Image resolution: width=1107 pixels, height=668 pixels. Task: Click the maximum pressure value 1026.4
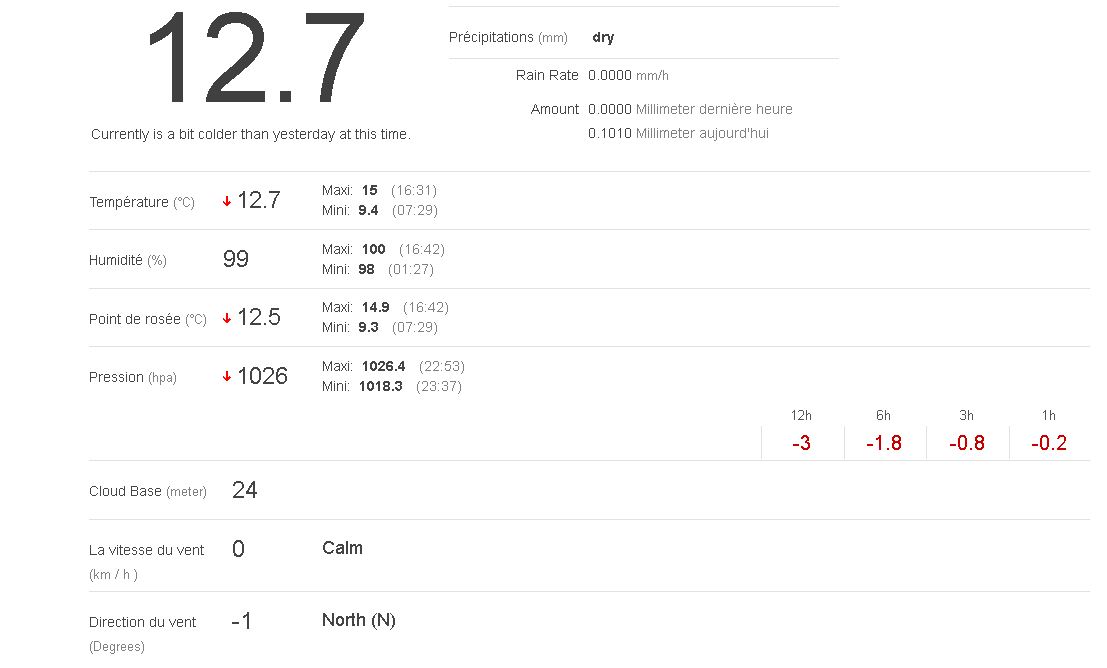pos(383,366)
